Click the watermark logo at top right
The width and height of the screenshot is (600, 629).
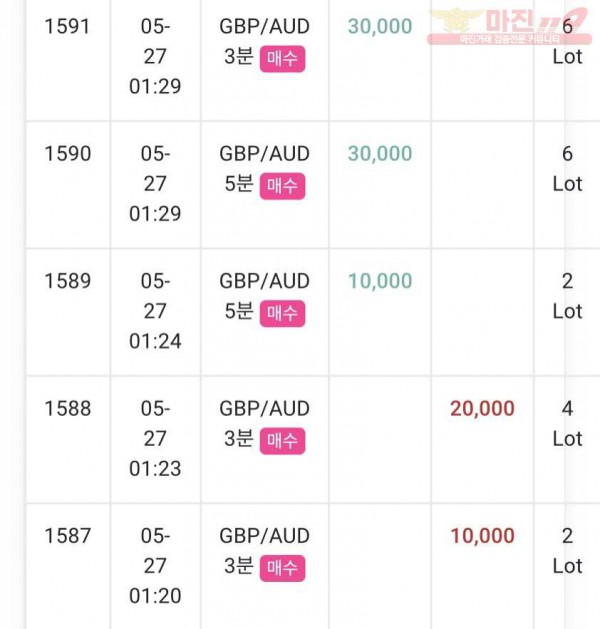tap(509, 25)
